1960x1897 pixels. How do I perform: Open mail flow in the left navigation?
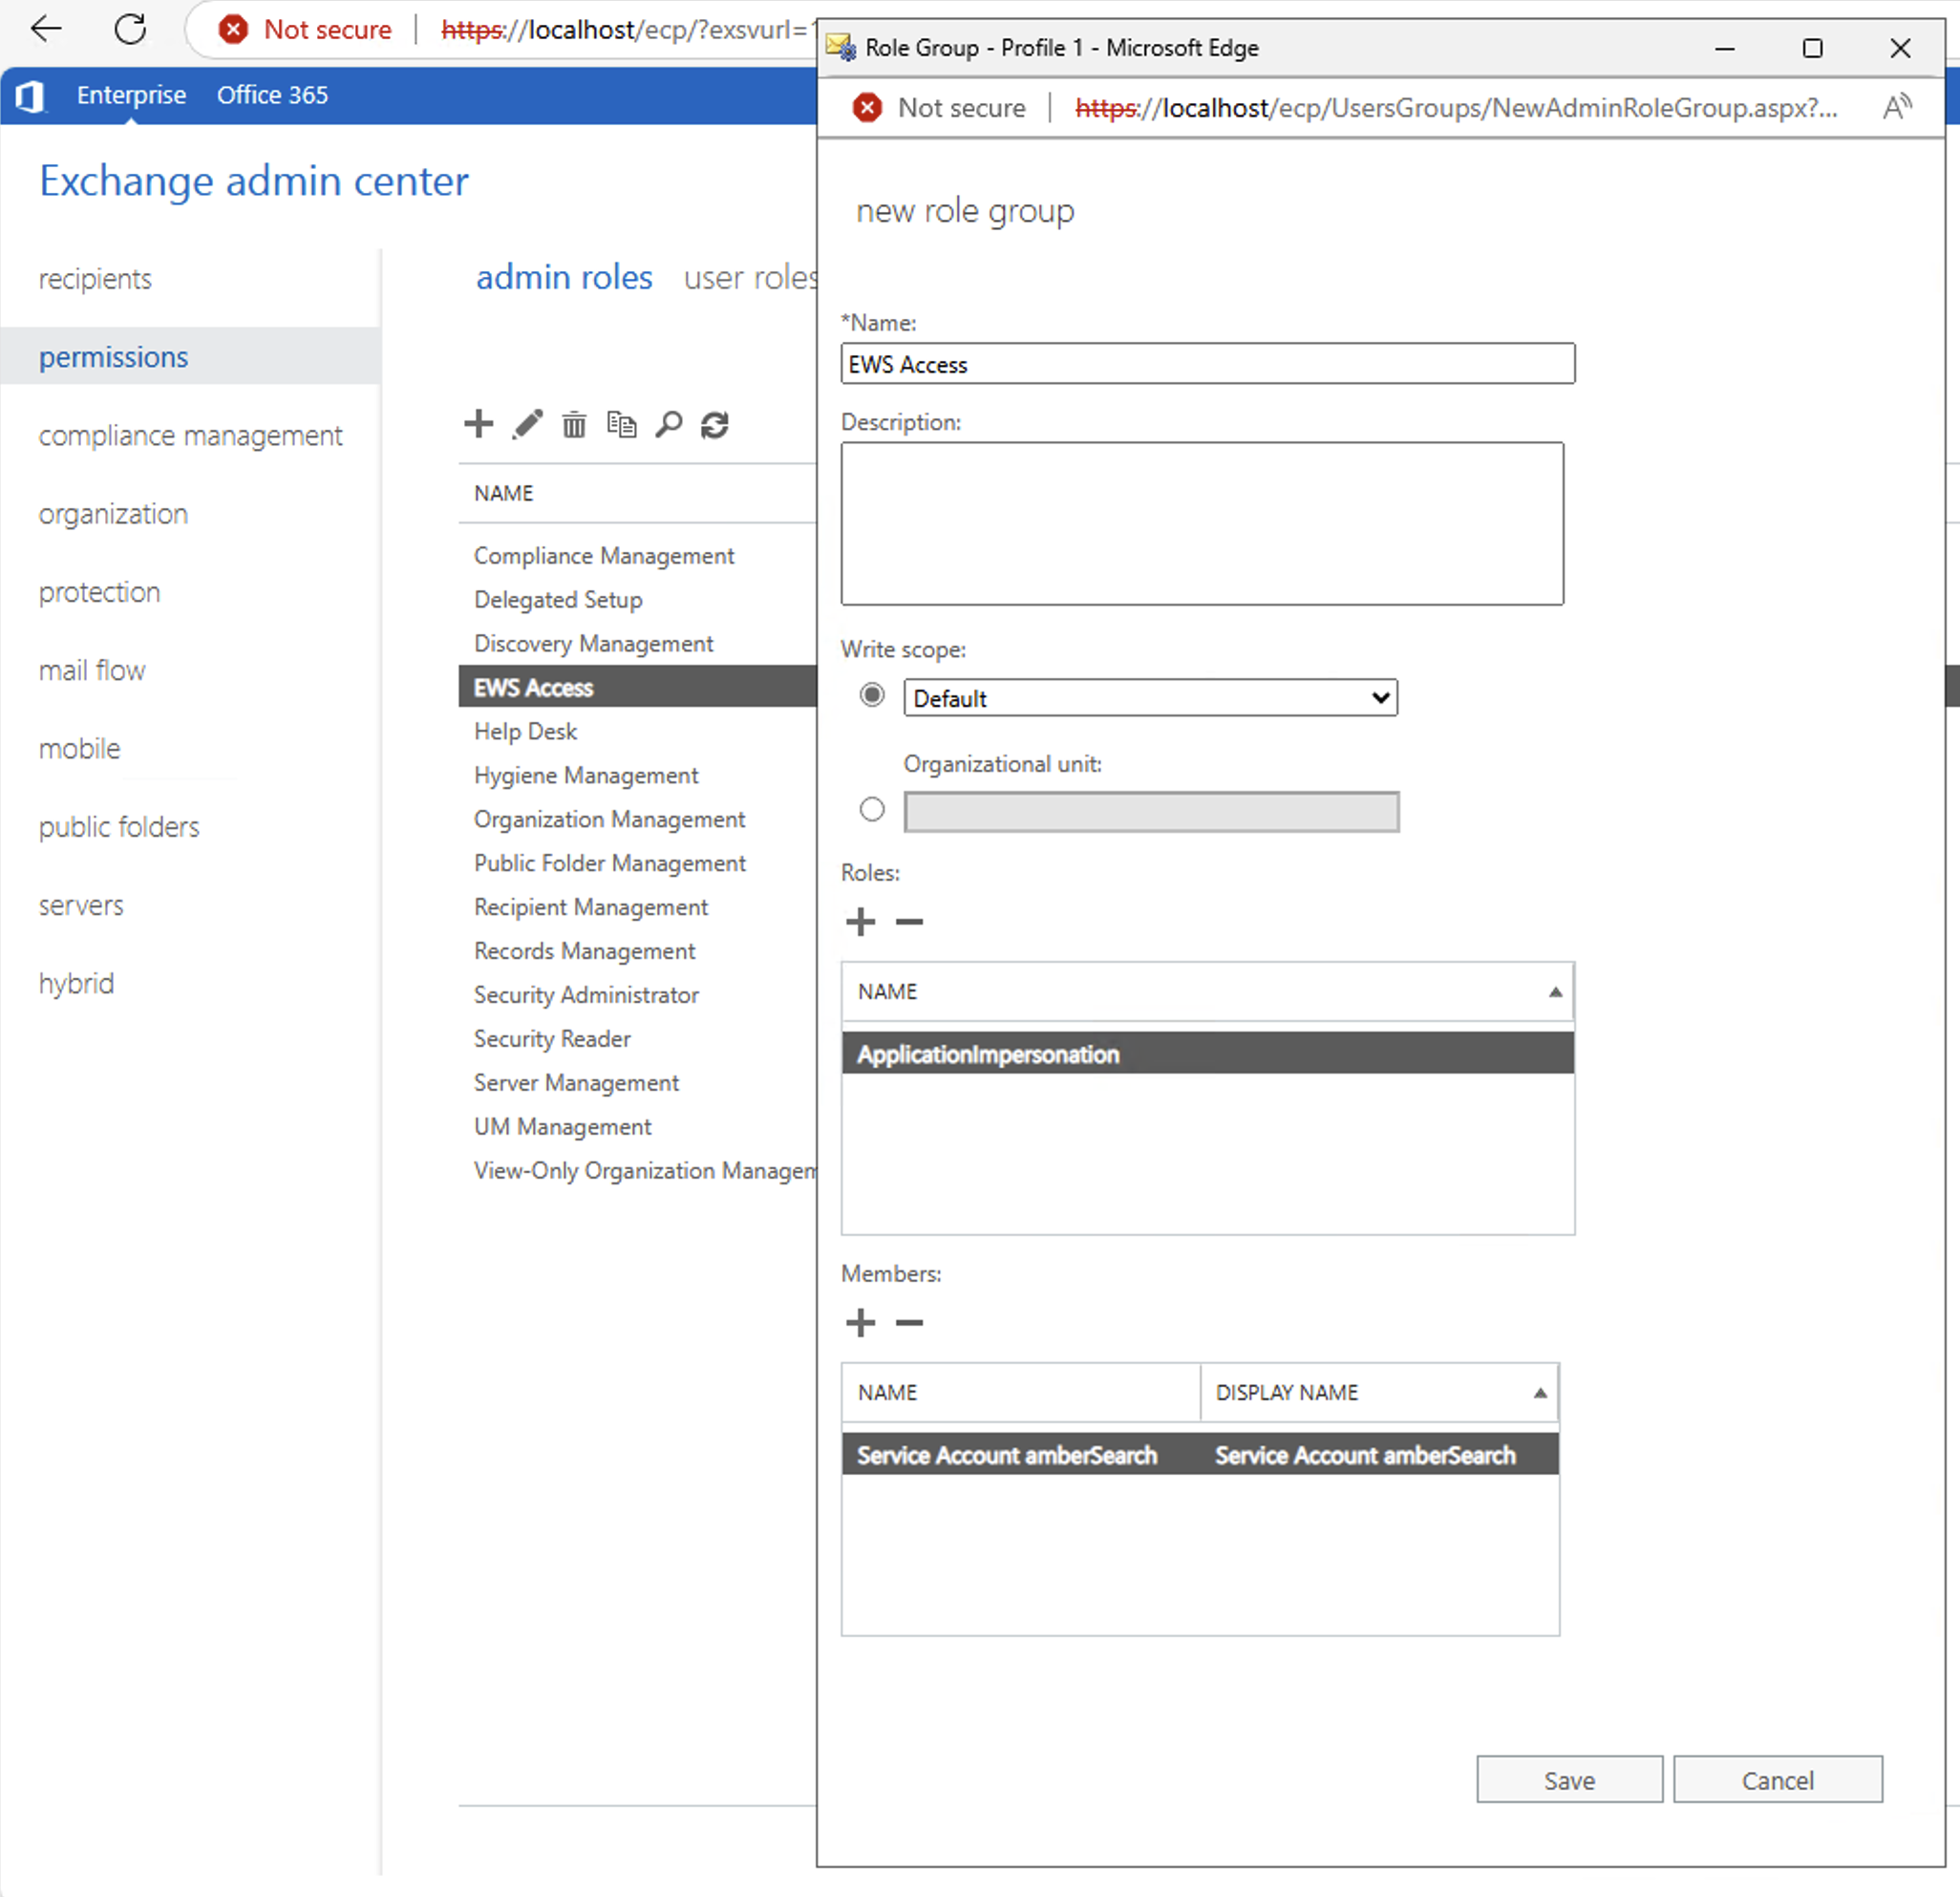point(92,670)
